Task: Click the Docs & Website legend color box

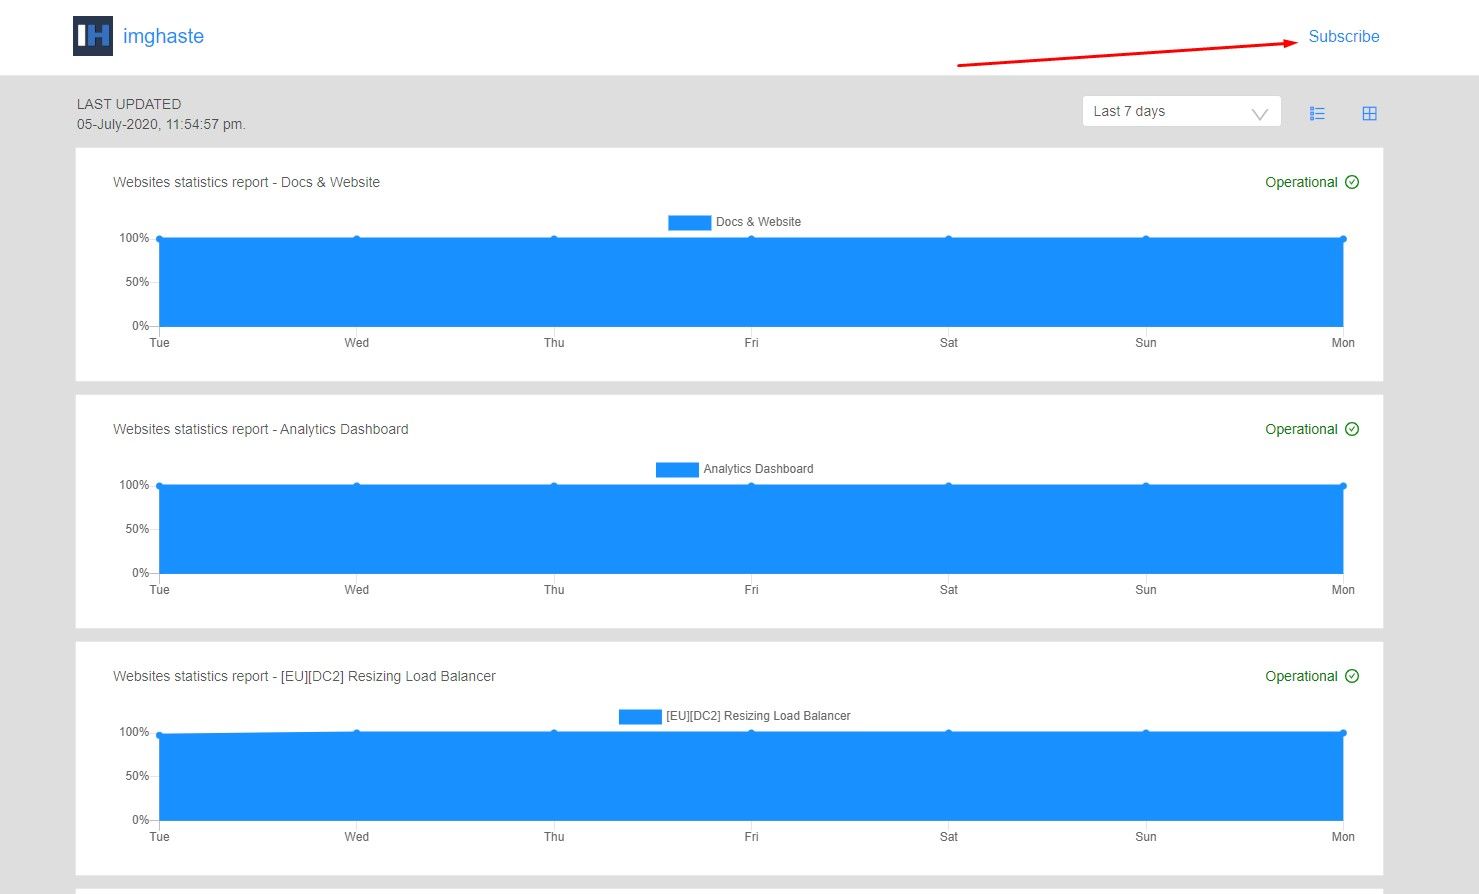Action: click(689, 222)
